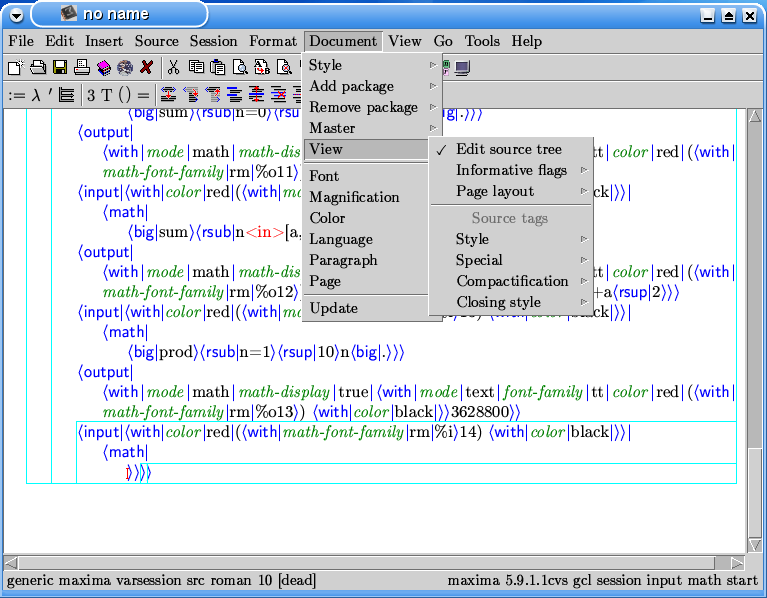Click the window menu button in title bar
Screen dimensions: 767x598
(x=16, y=16)
